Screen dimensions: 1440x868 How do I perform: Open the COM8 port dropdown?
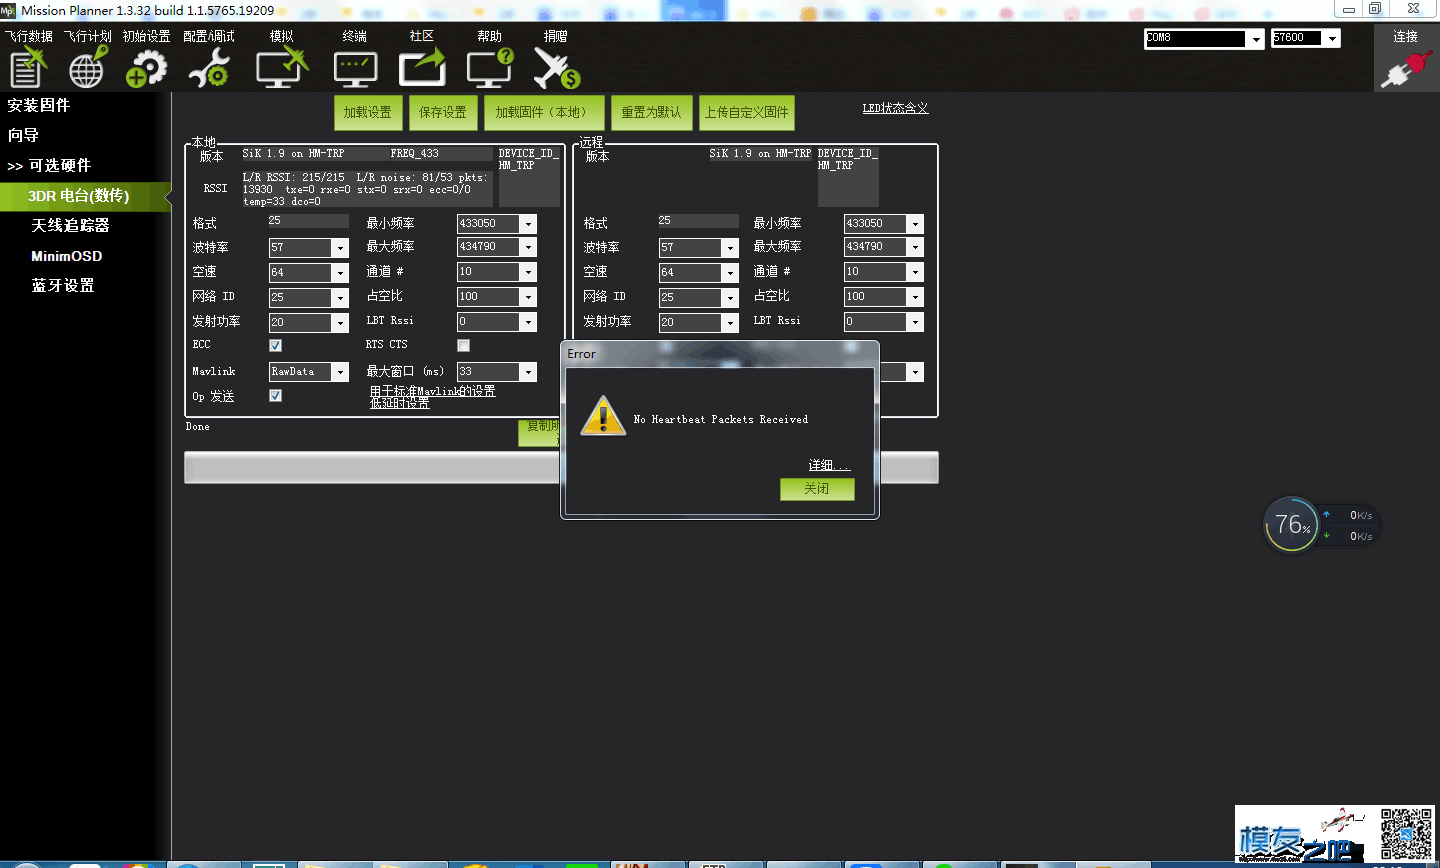click(x=1256, y=38)
